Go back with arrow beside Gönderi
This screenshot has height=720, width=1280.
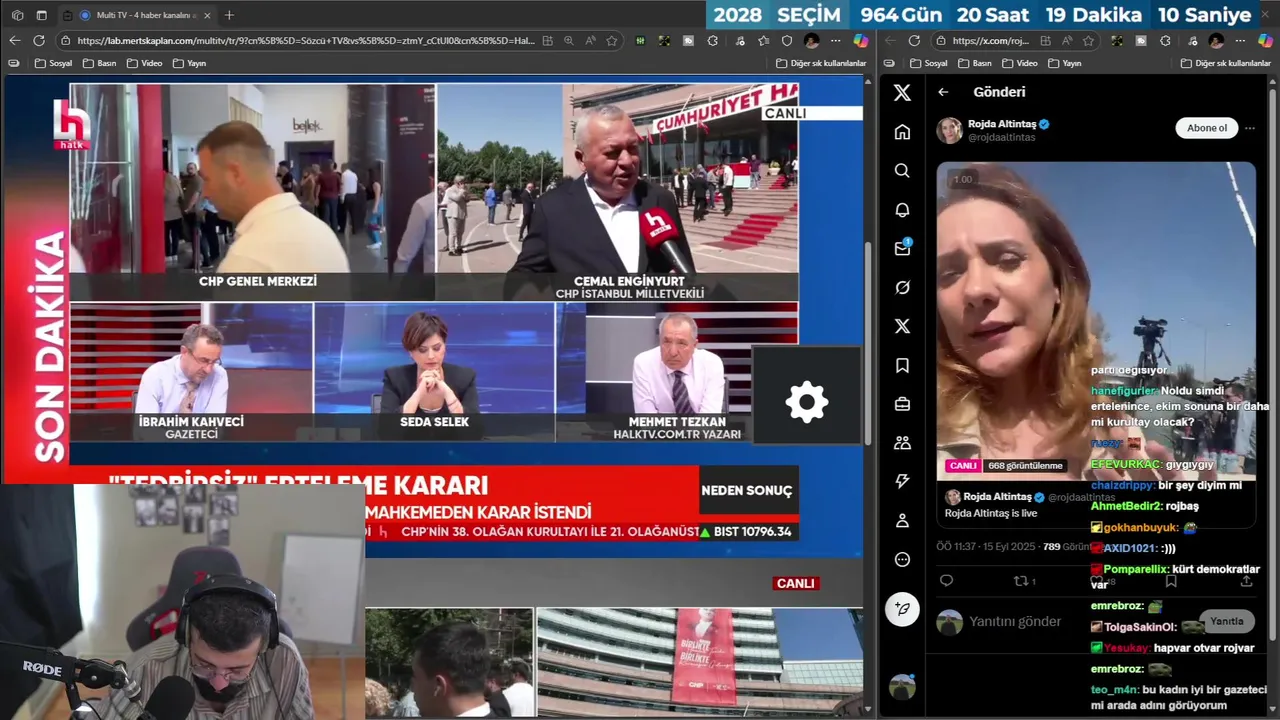pyautogui.click(x=943, y=92)
